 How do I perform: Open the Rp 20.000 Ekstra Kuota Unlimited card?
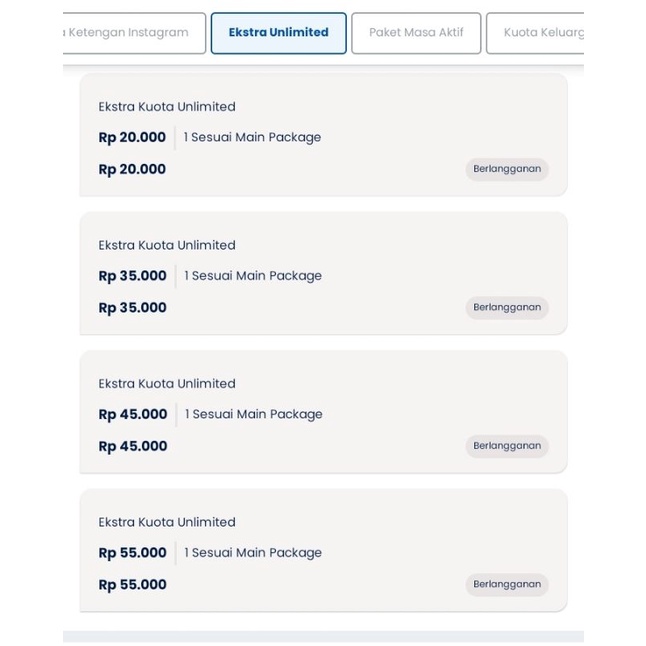tap(323, 135)
